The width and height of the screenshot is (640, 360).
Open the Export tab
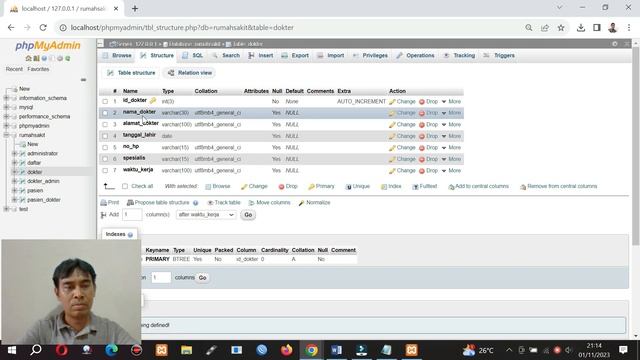[295, 56]
